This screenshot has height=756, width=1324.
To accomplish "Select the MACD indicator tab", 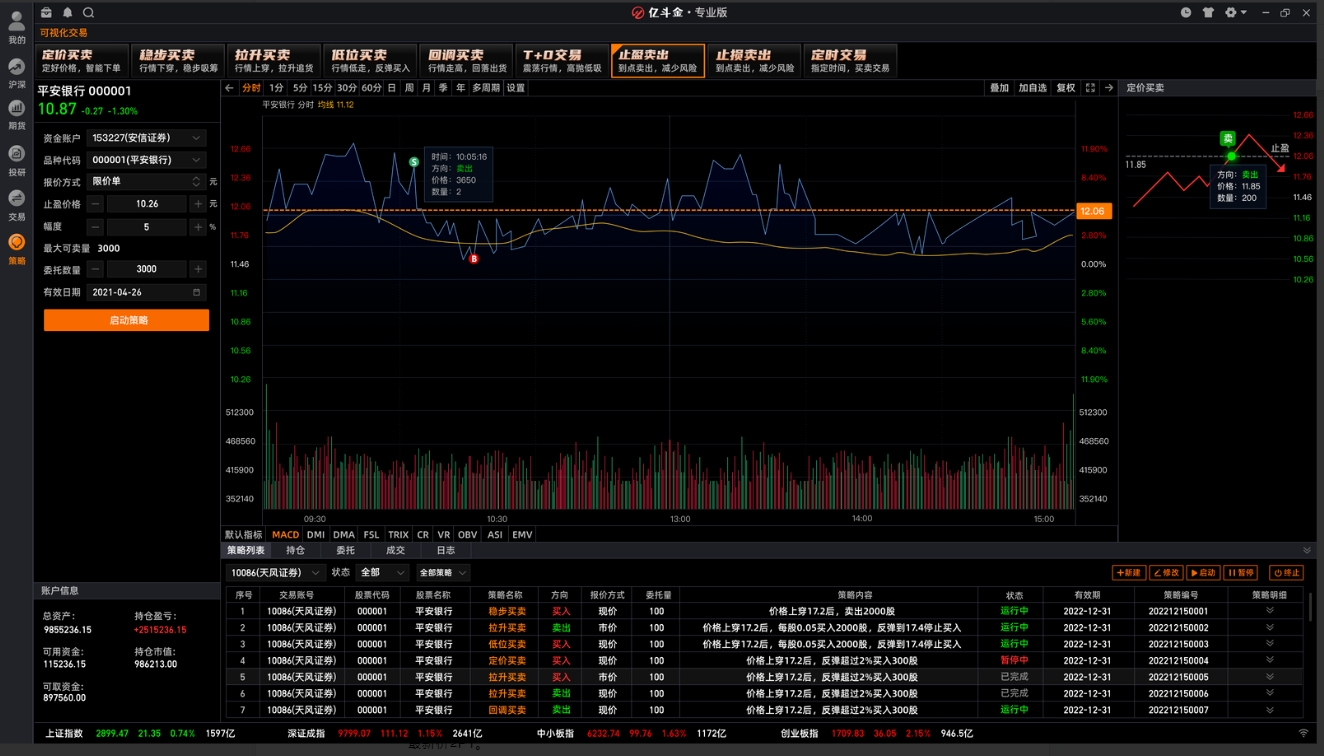I will click(286, 535).
